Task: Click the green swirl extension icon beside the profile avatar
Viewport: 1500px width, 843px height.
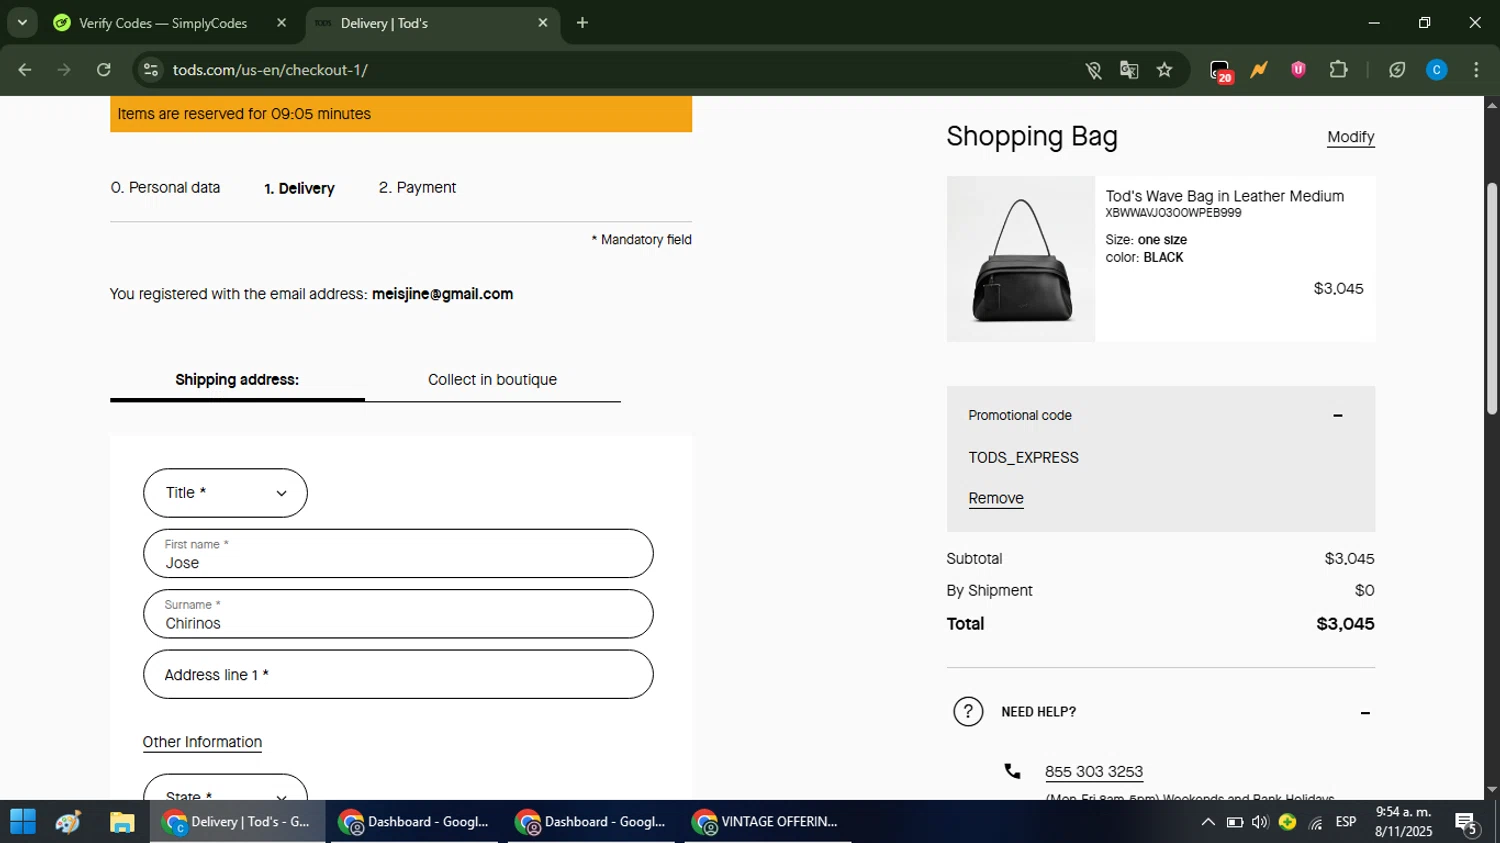Action: tap(1397, 70)
